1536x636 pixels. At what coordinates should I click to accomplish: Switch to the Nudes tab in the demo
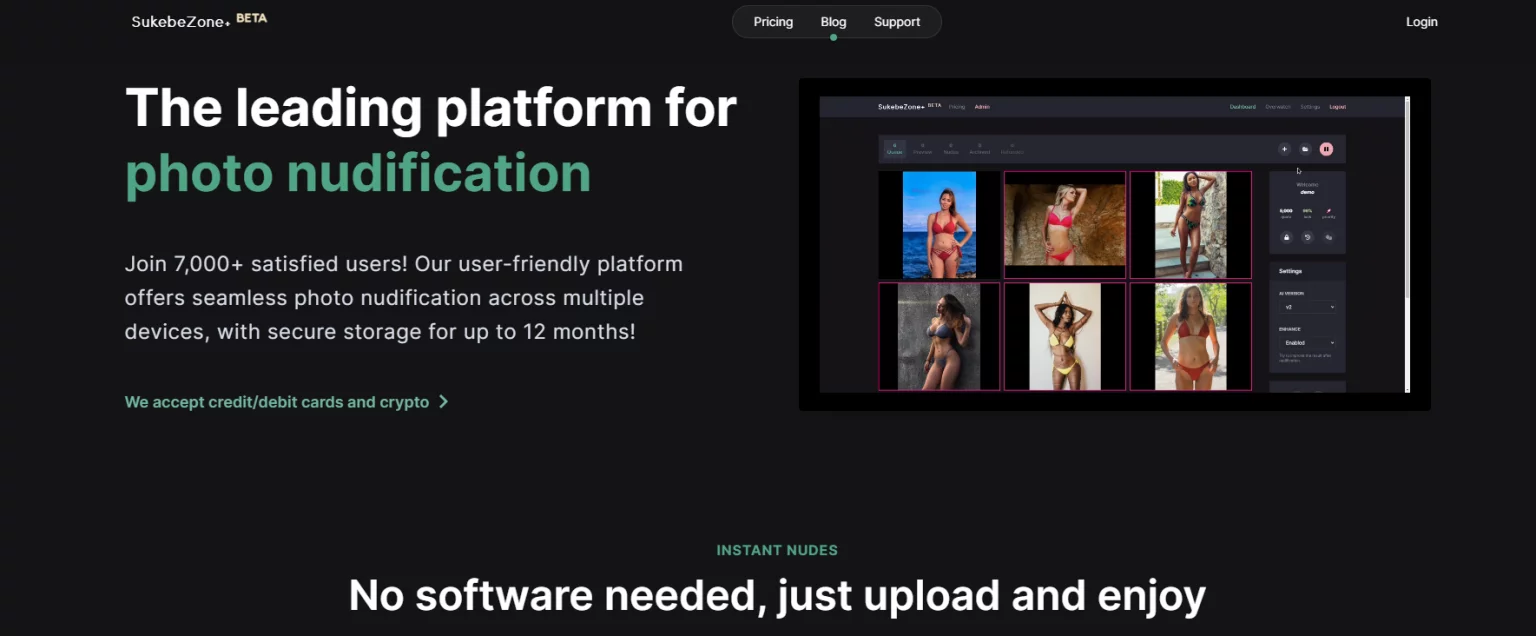click(950, 149)
